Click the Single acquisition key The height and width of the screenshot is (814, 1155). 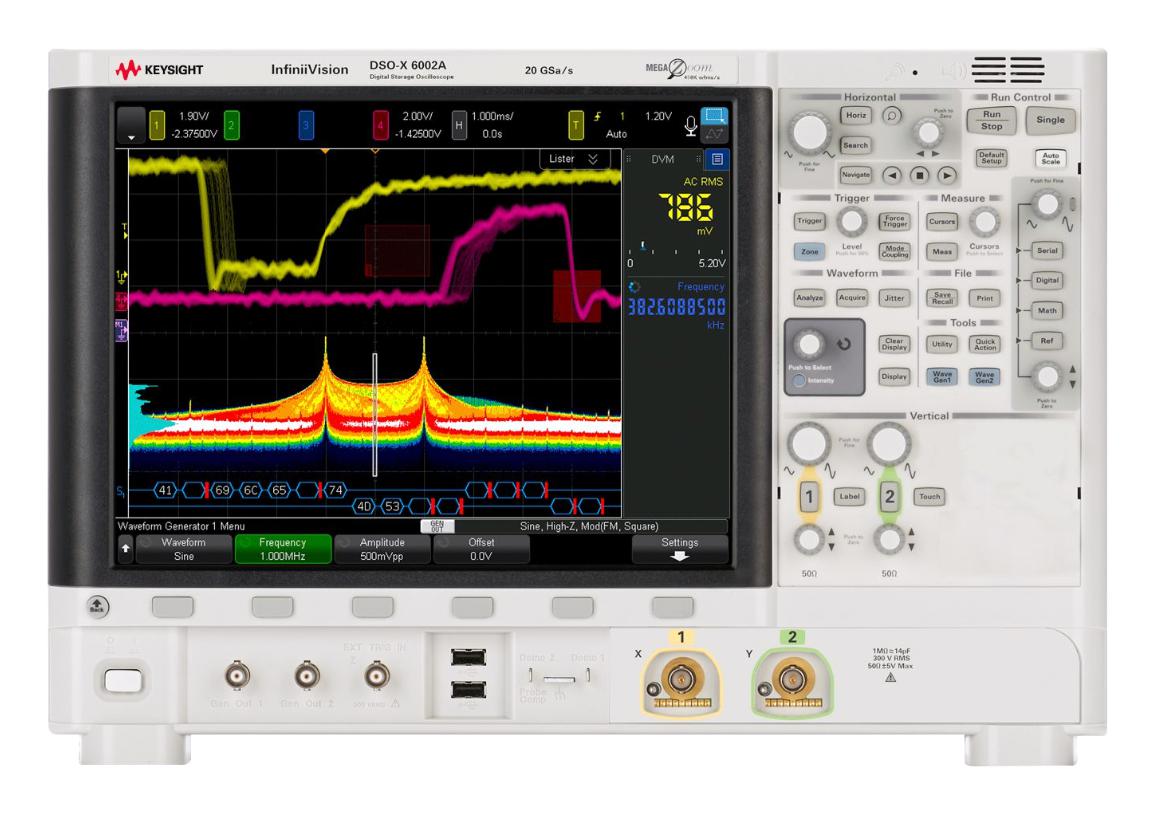click(x=1050, y=120)
